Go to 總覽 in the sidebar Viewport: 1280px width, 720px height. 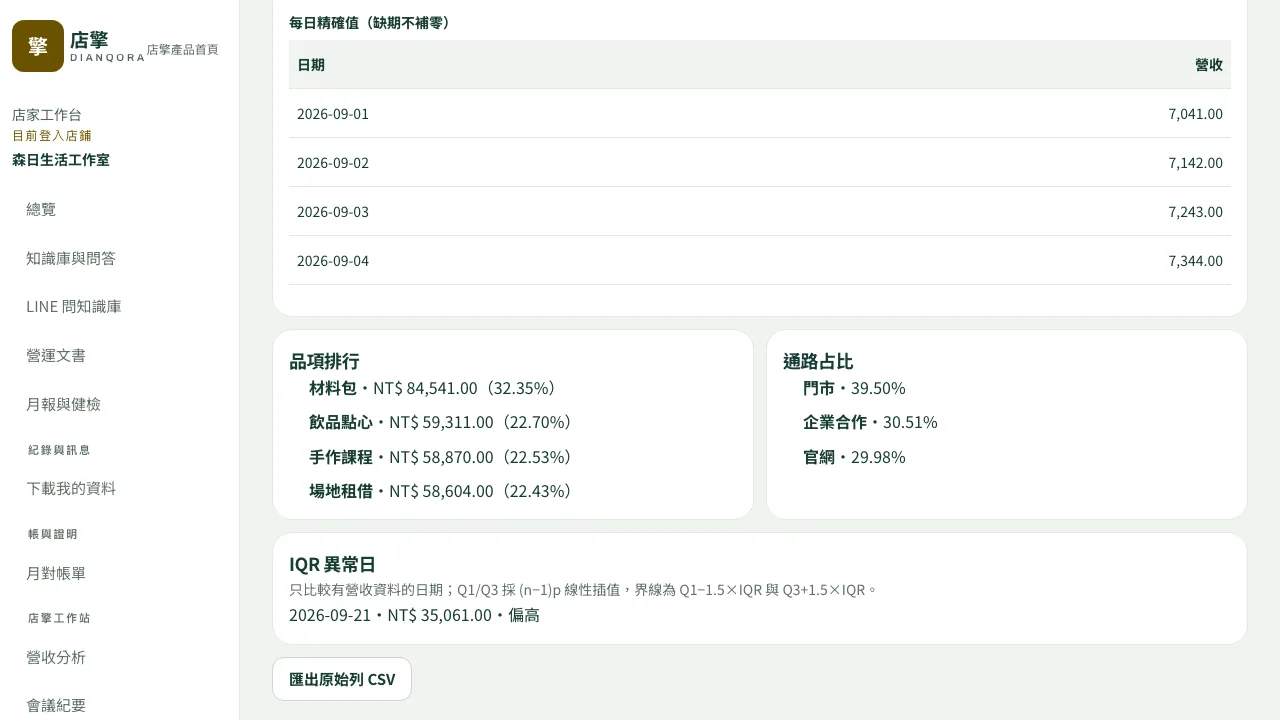point(41,209)
